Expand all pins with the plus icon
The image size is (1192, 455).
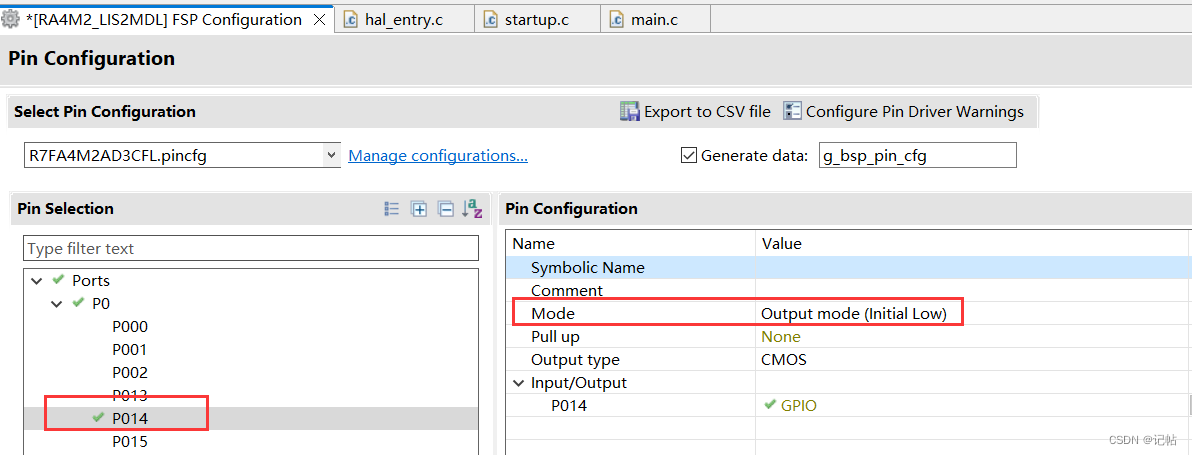(419, 209)
